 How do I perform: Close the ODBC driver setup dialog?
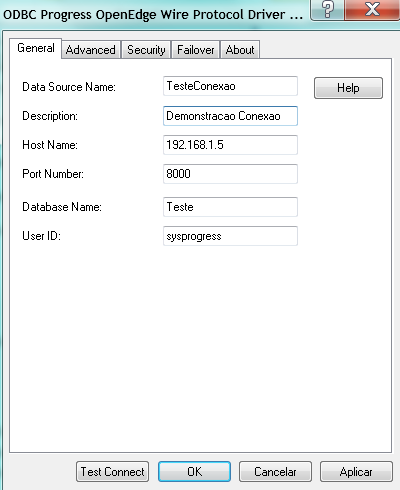click(x=372, y=9)
